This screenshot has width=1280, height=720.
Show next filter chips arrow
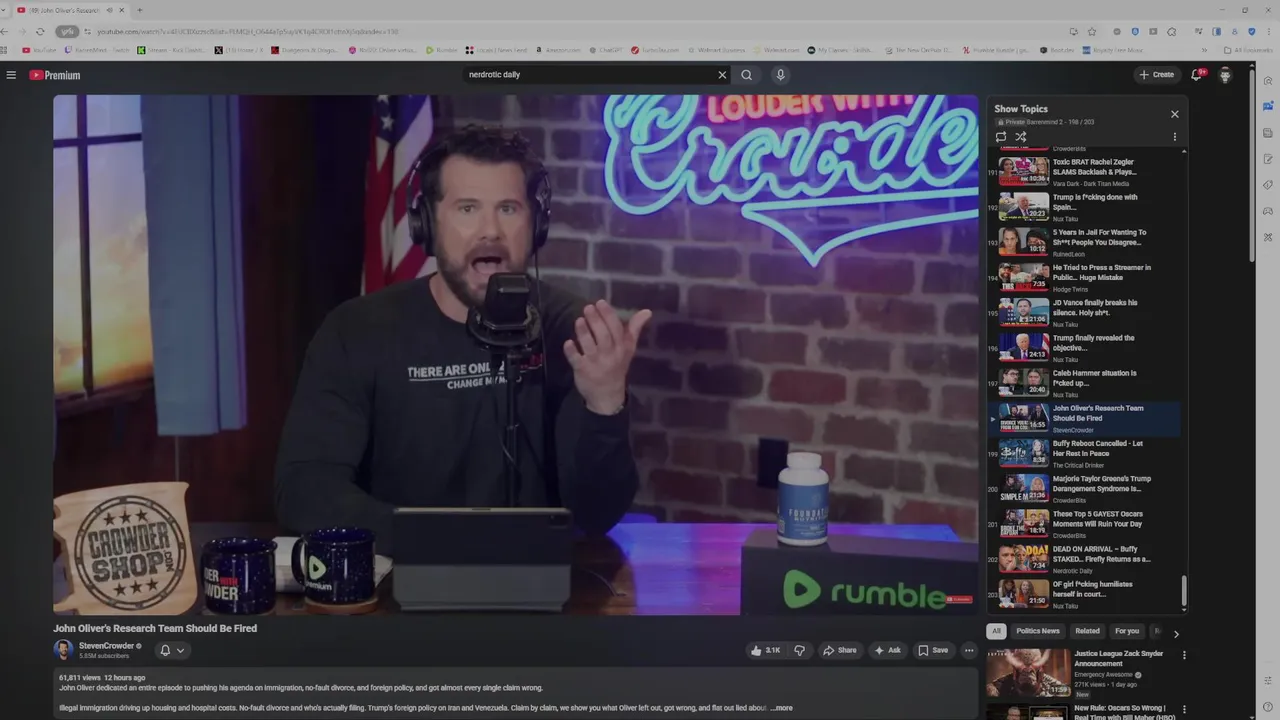[1176, 633]
